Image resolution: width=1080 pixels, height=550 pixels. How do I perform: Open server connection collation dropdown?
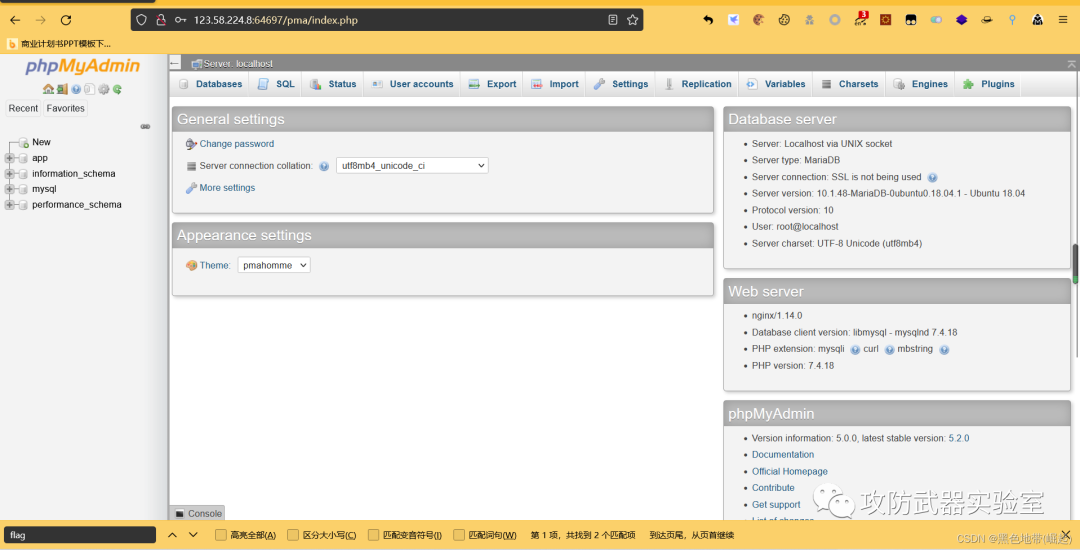pyautogui.click(x=412, y=166)
